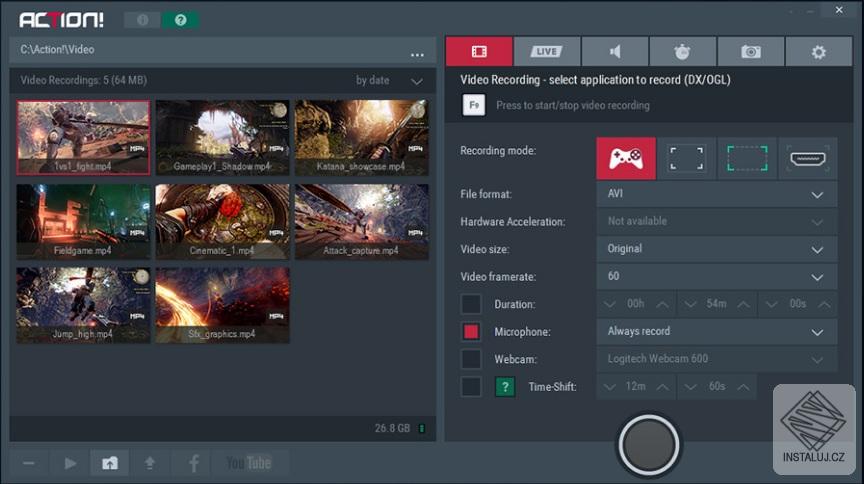Increase the Duration minutes value
The width and height of the screenshot is (864, 484).
point(743,304)
